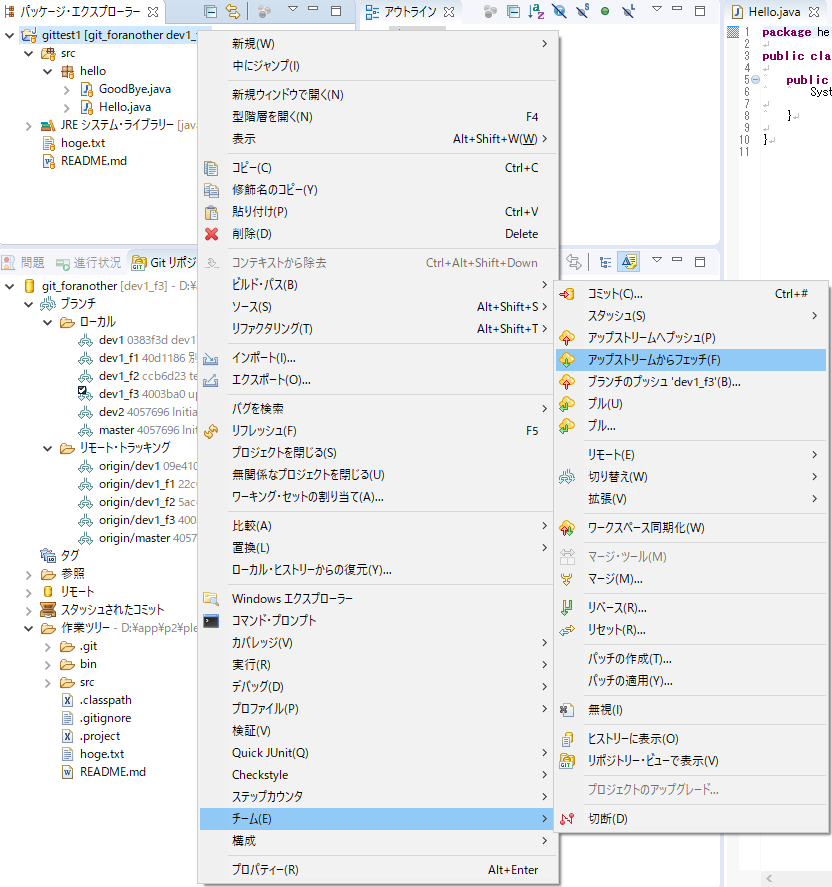Toggle hide non-public members green dot icon

click(x=605, y=11)
